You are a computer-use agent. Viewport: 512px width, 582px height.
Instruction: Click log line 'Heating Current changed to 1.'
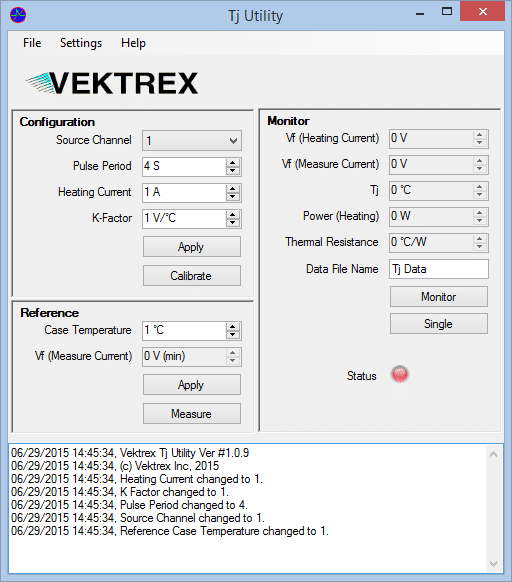point(137,479)
